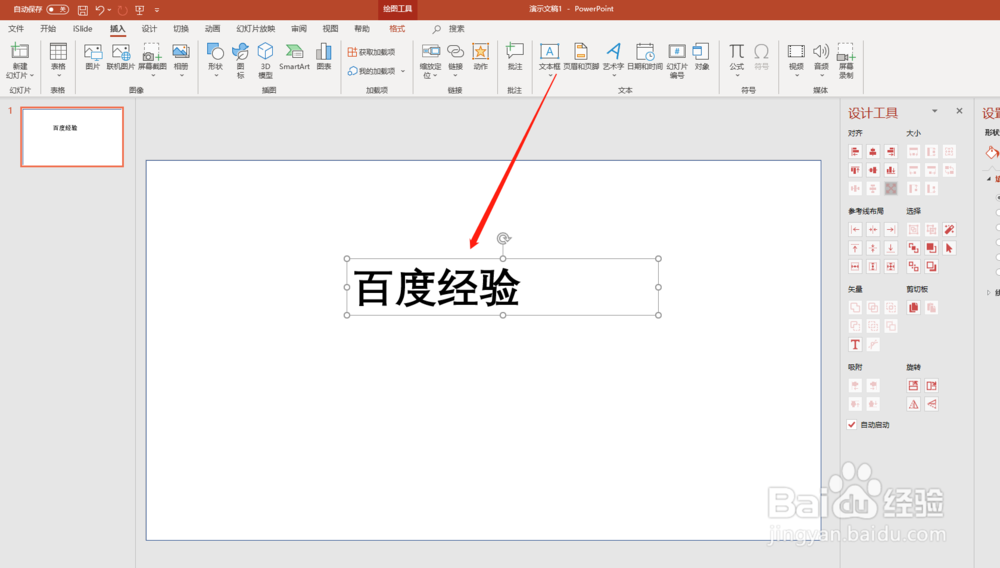
Task: Insert a 3D模型 (3D Model)
Action: pos(265,60)
